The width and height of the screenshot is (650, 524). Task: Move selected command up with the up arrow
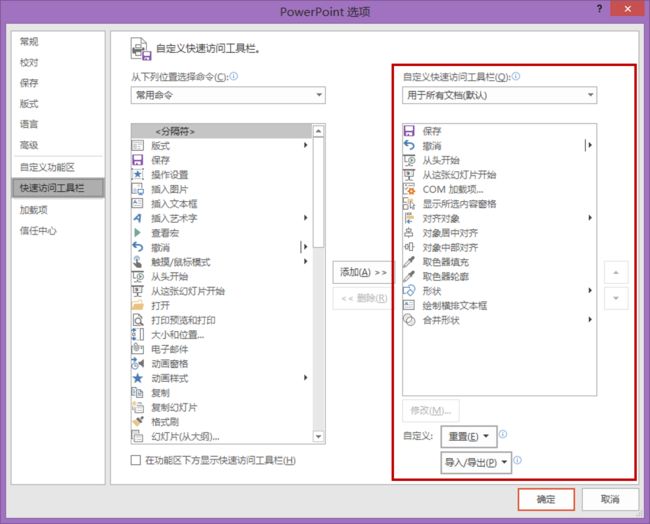(x=616, y=272)
